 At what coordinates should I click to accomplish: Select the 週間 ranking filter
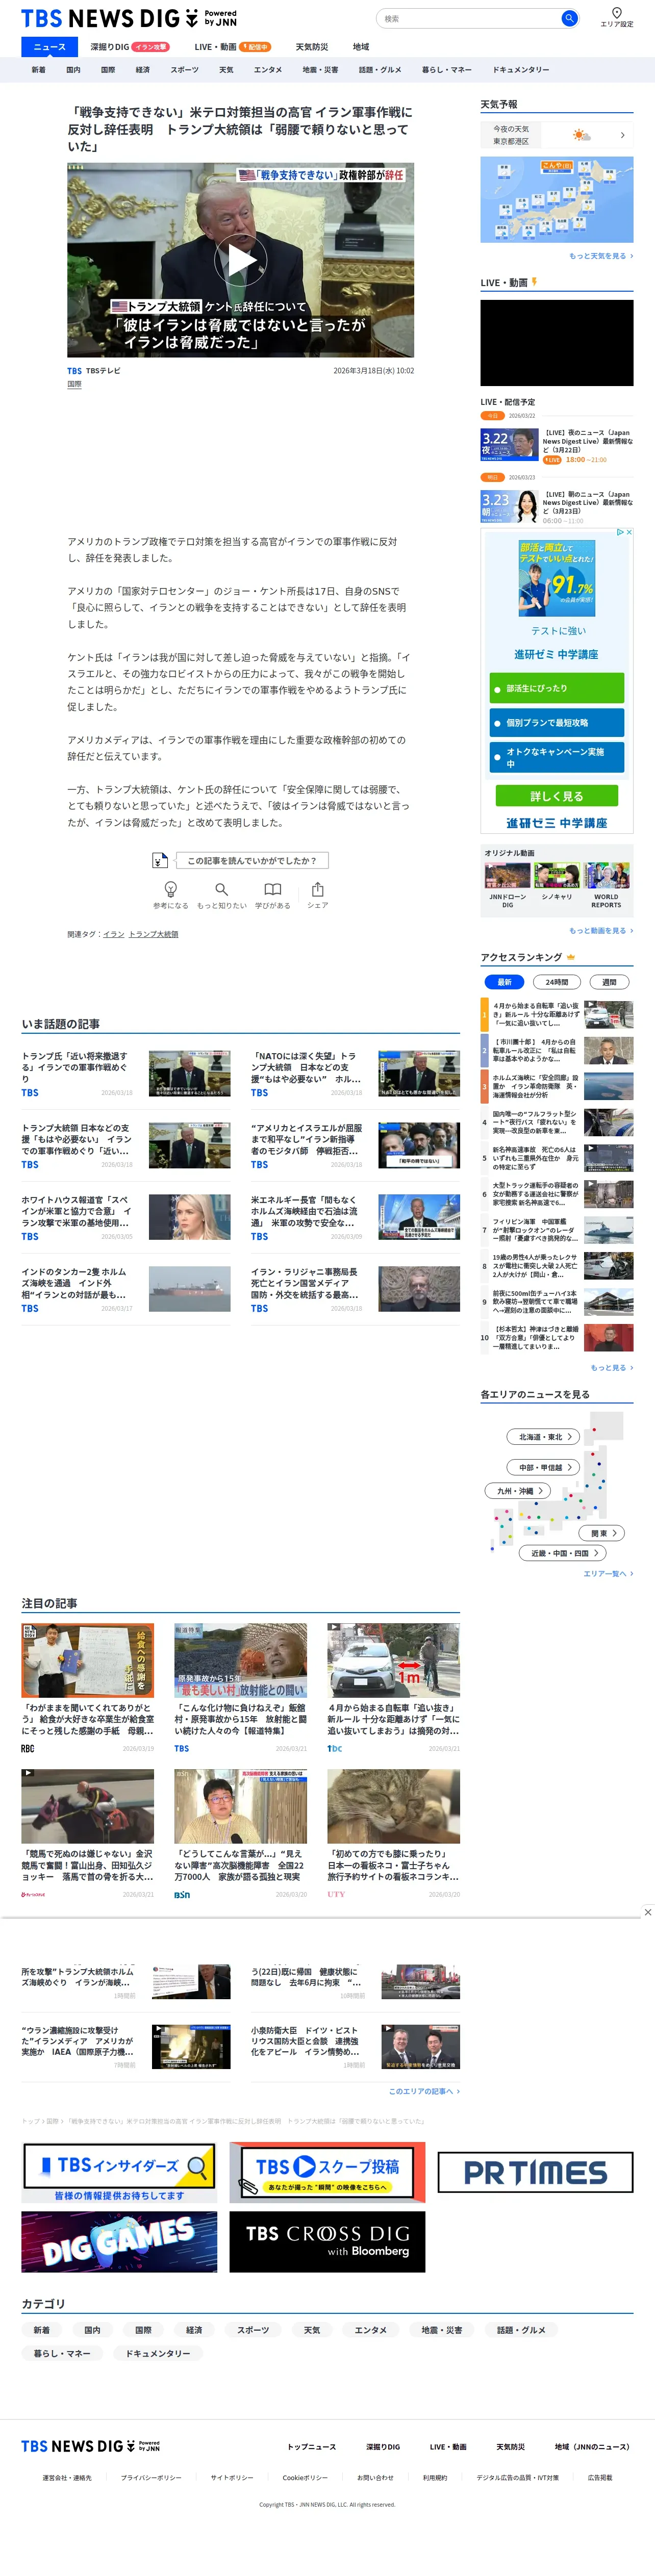[x=609, y=982]
